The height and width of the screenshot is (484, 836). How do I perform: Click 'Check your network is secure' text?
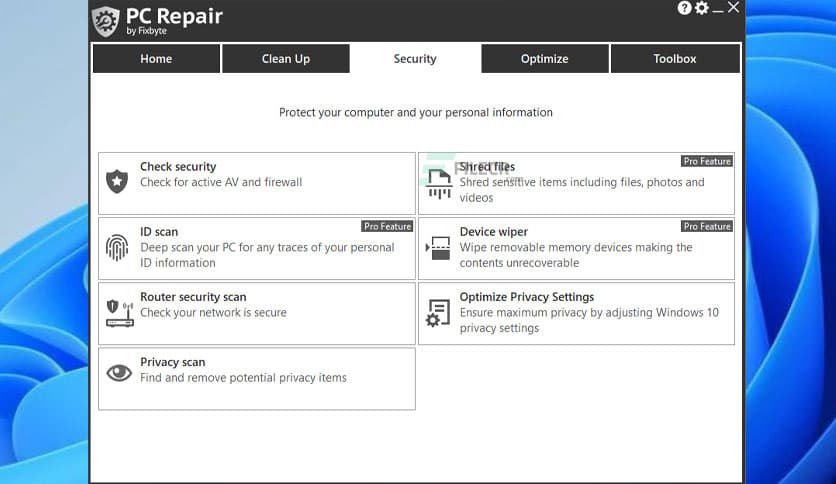(213, 313)
